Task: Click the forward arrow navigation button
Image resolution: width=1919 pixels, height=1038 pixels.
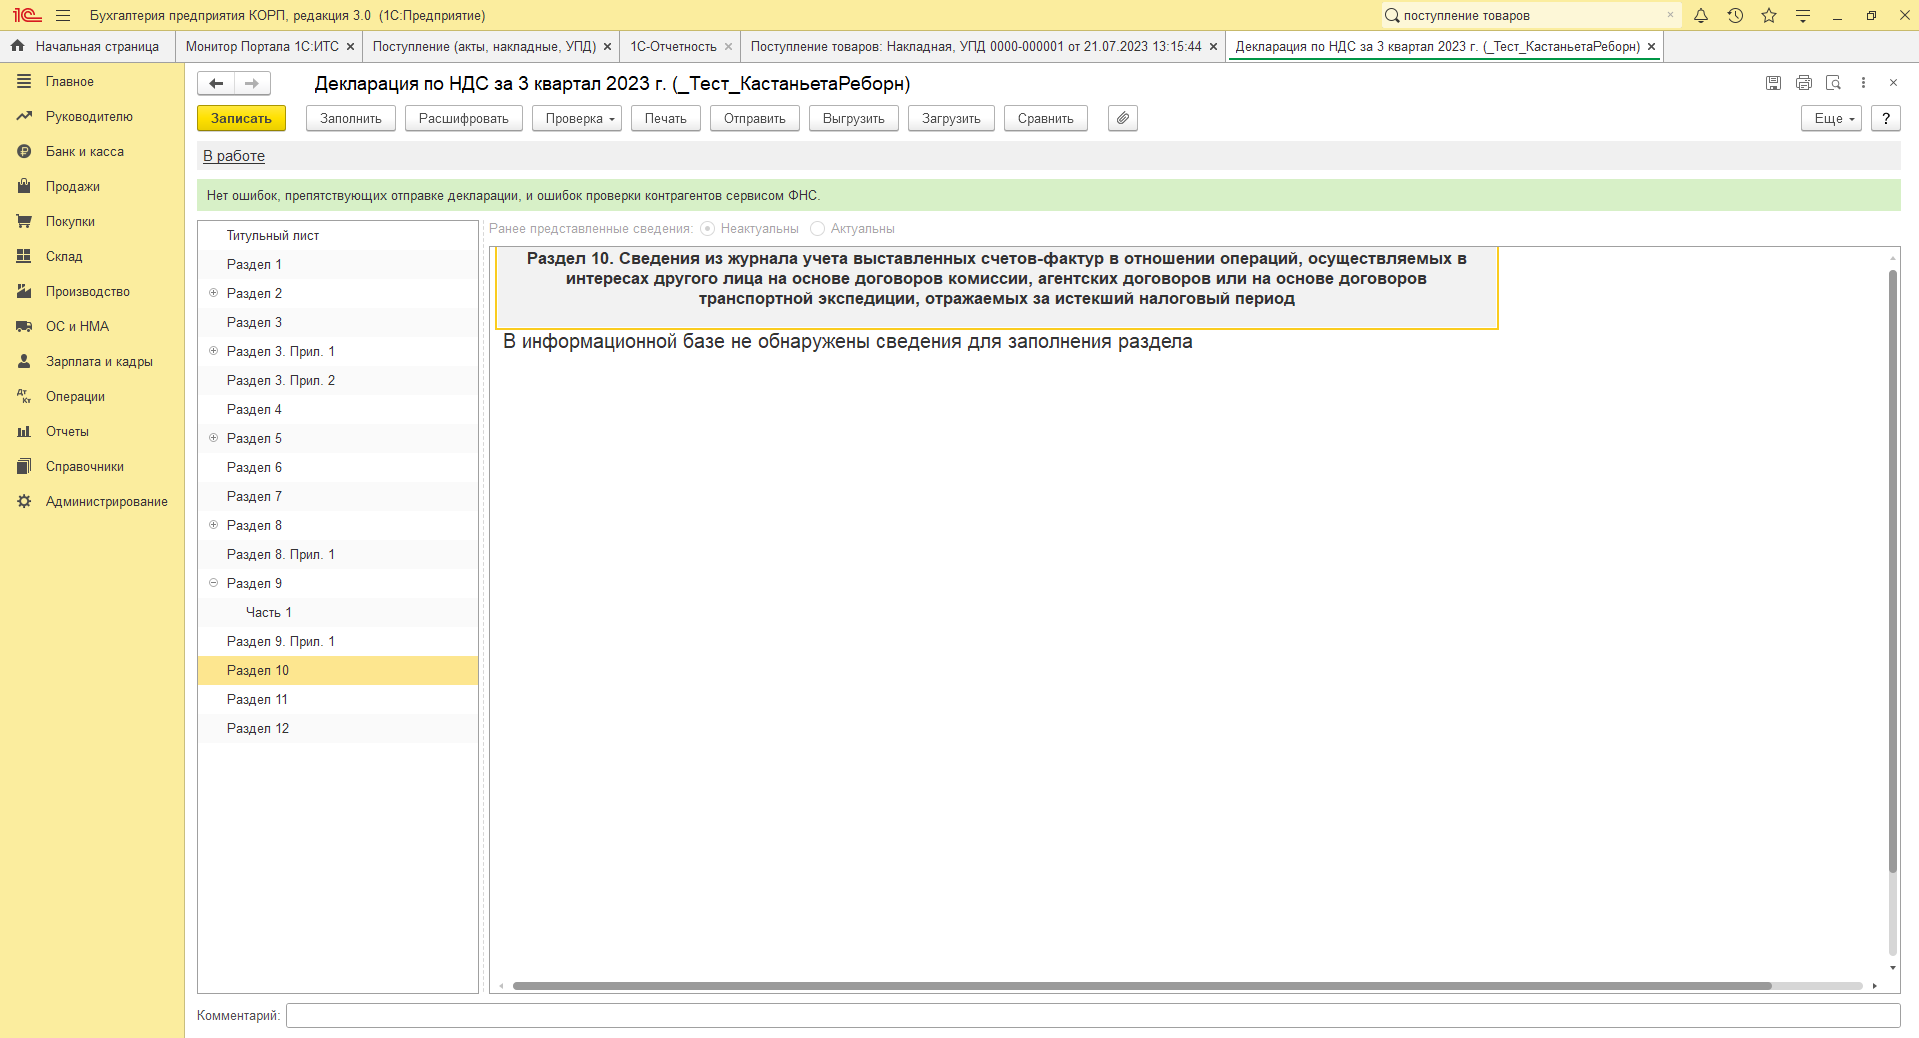Action: coord(252,84)
